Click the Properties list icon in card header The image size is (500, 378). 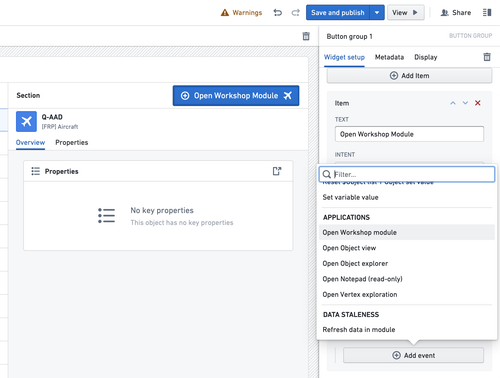click(x=36, y=171)
